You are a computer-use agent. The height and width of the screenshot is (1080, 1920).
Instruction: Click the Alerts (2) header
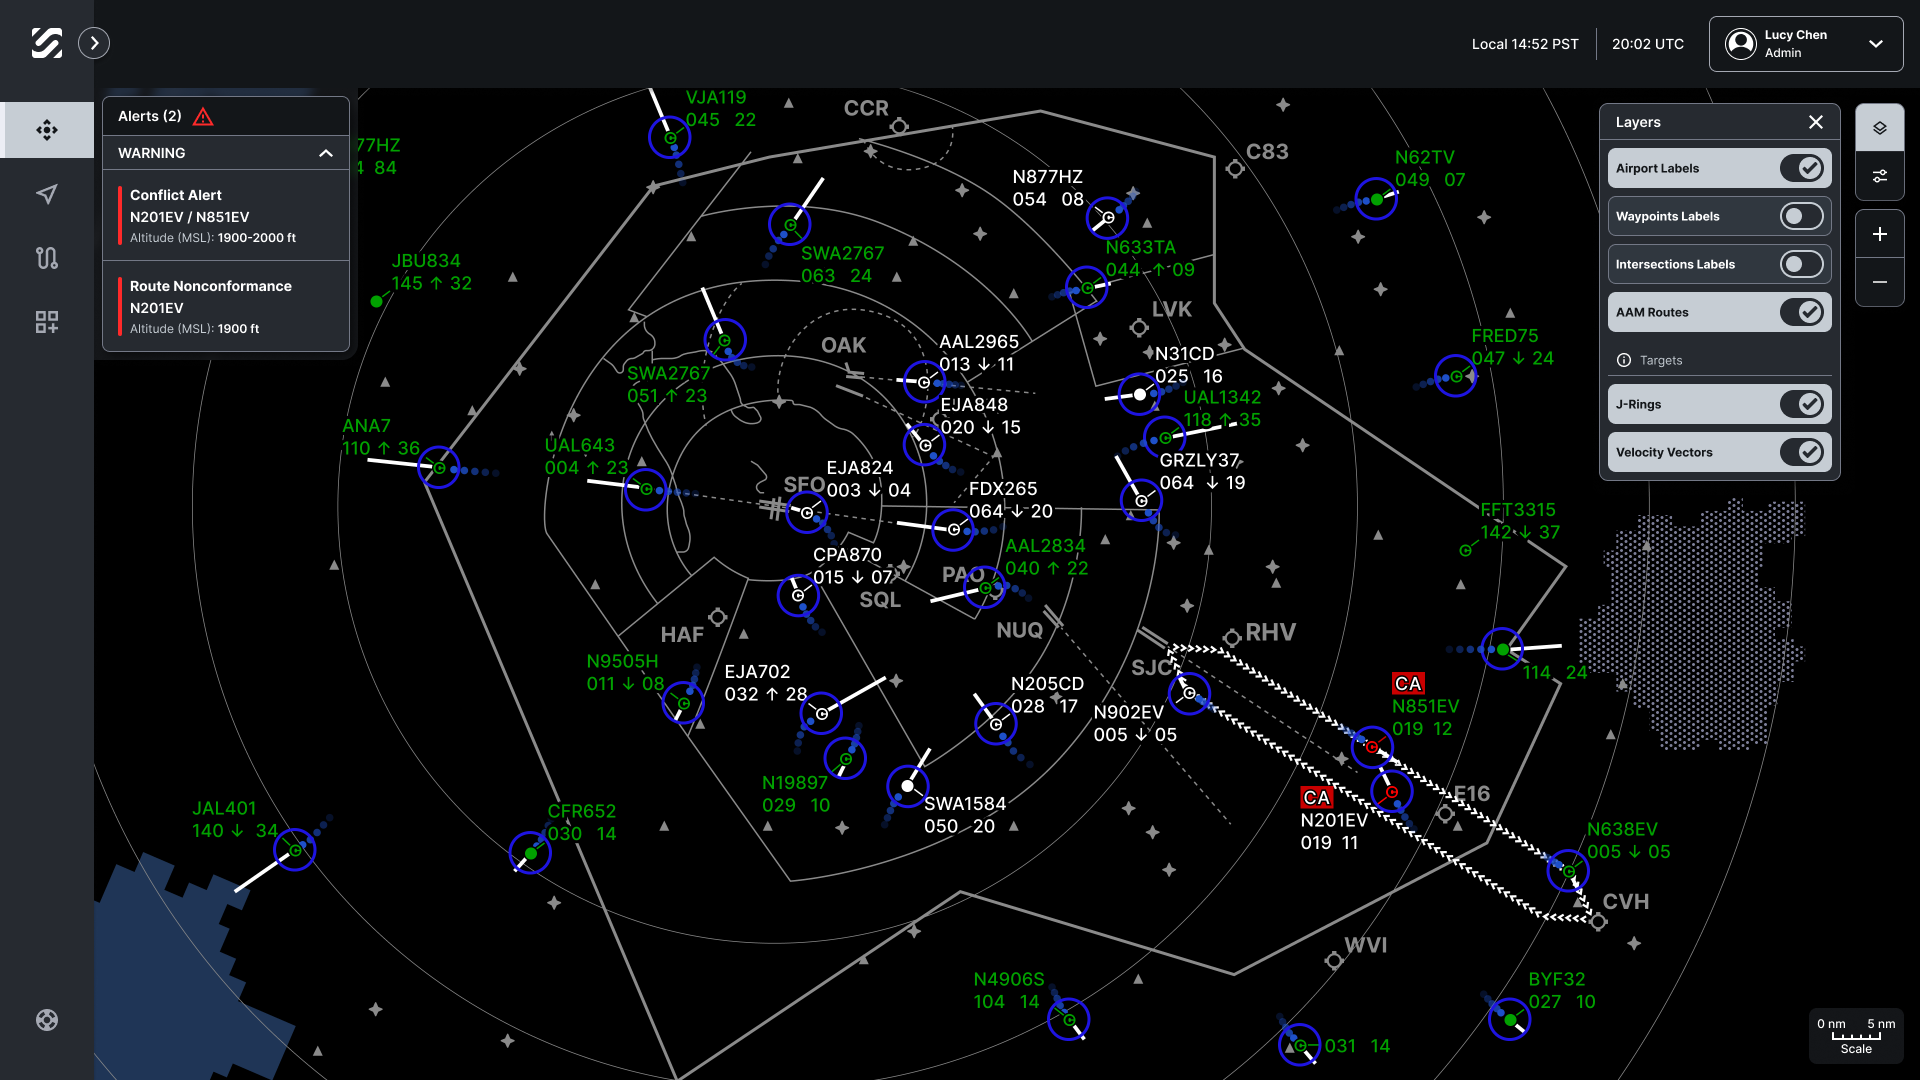pos(226,116)
